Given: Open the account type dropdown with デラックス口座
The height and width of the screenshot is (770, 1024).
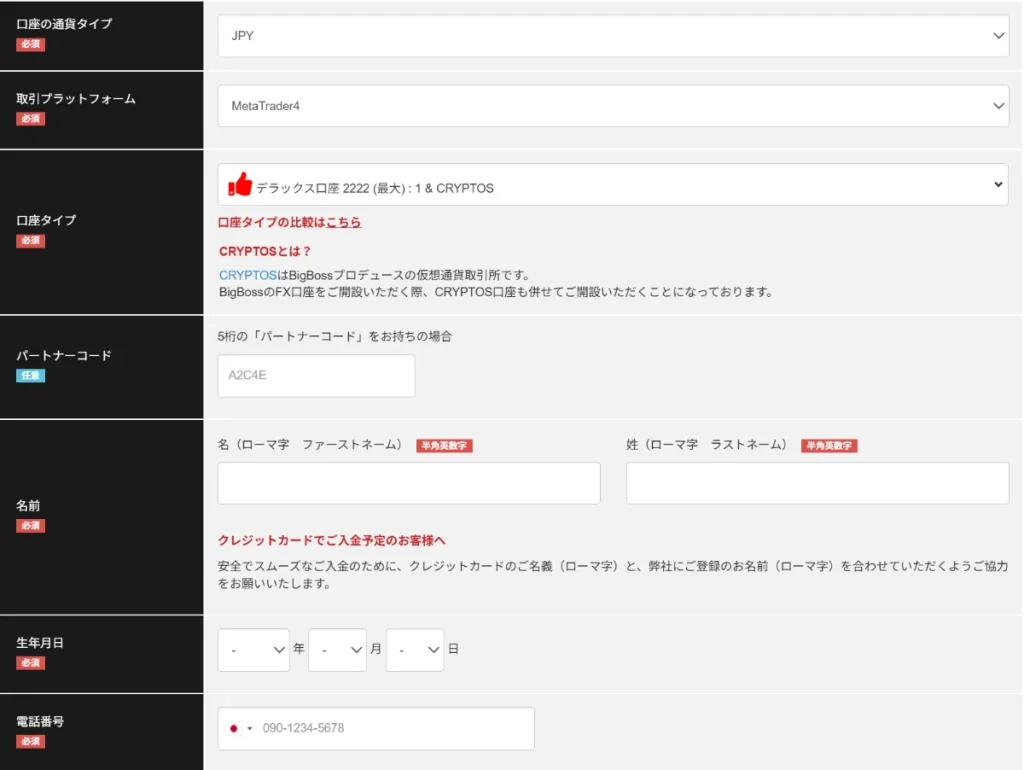Looking at the screenshot, I should click(613, 185).
